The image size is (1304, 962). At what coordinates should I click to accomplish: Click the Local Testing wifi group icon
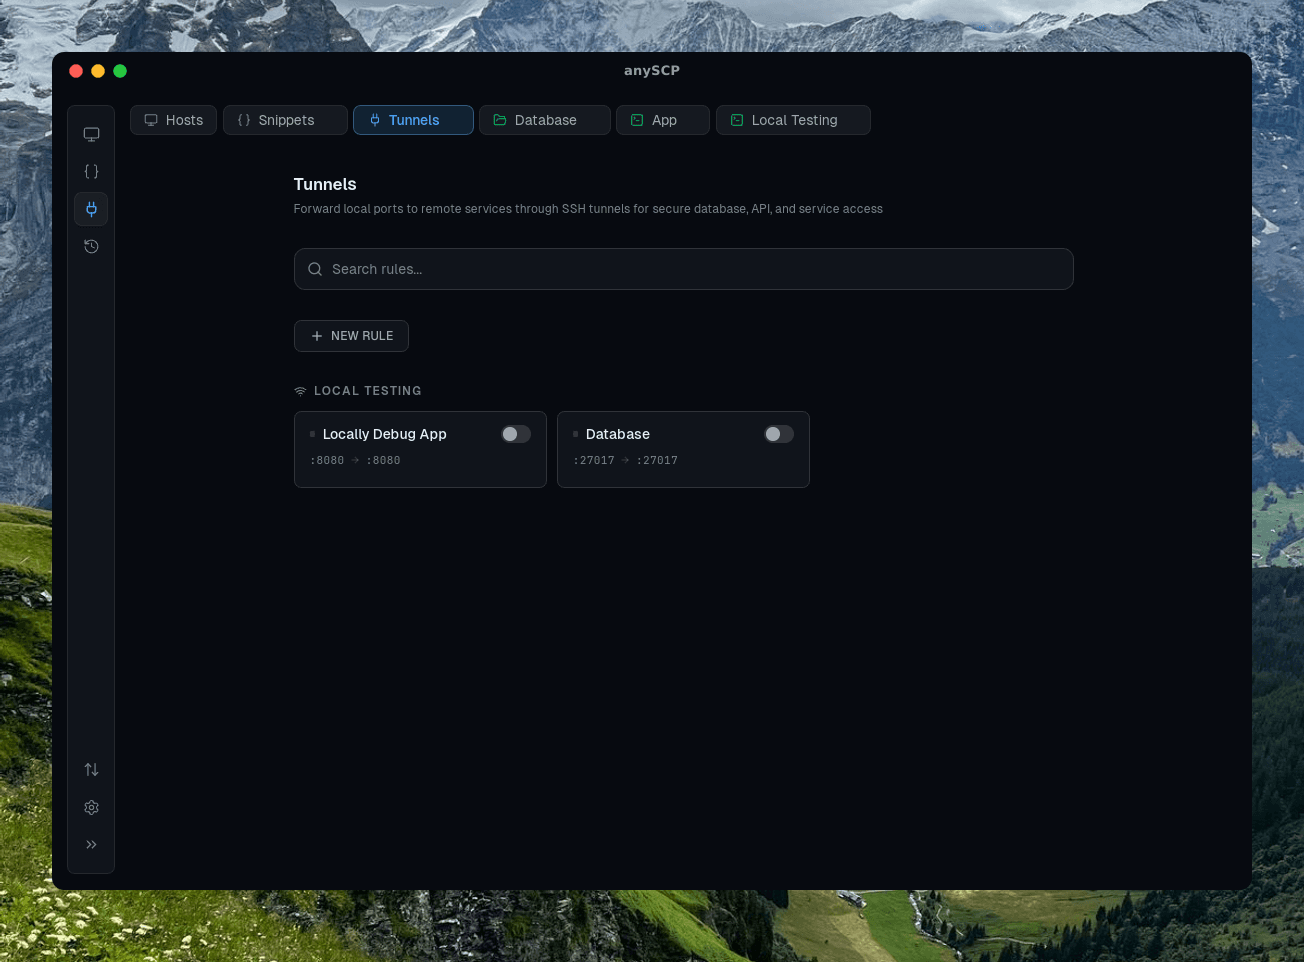point(300,391)
